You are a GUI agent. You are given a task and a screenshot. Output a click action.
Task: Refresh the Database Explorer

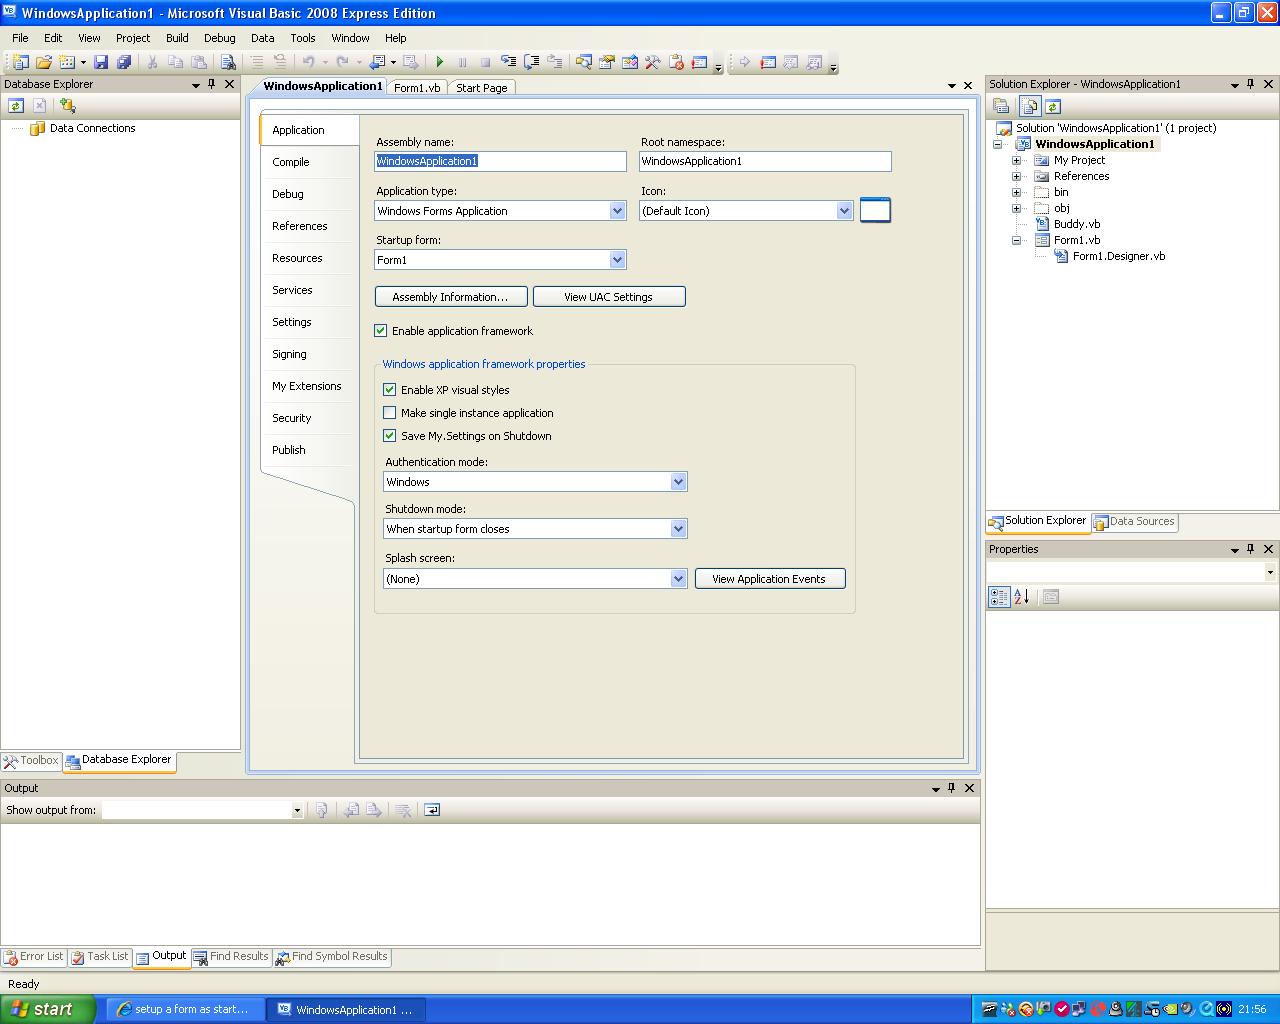click(x=16, y=105)
